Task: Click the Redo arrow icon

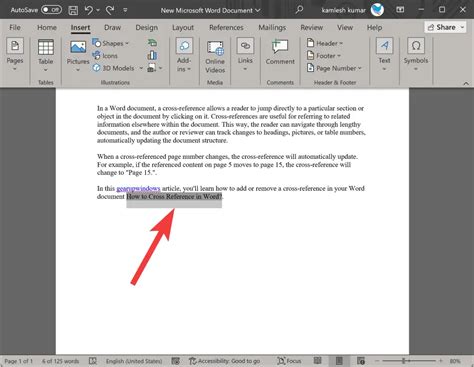Action: tap(110, 10)
